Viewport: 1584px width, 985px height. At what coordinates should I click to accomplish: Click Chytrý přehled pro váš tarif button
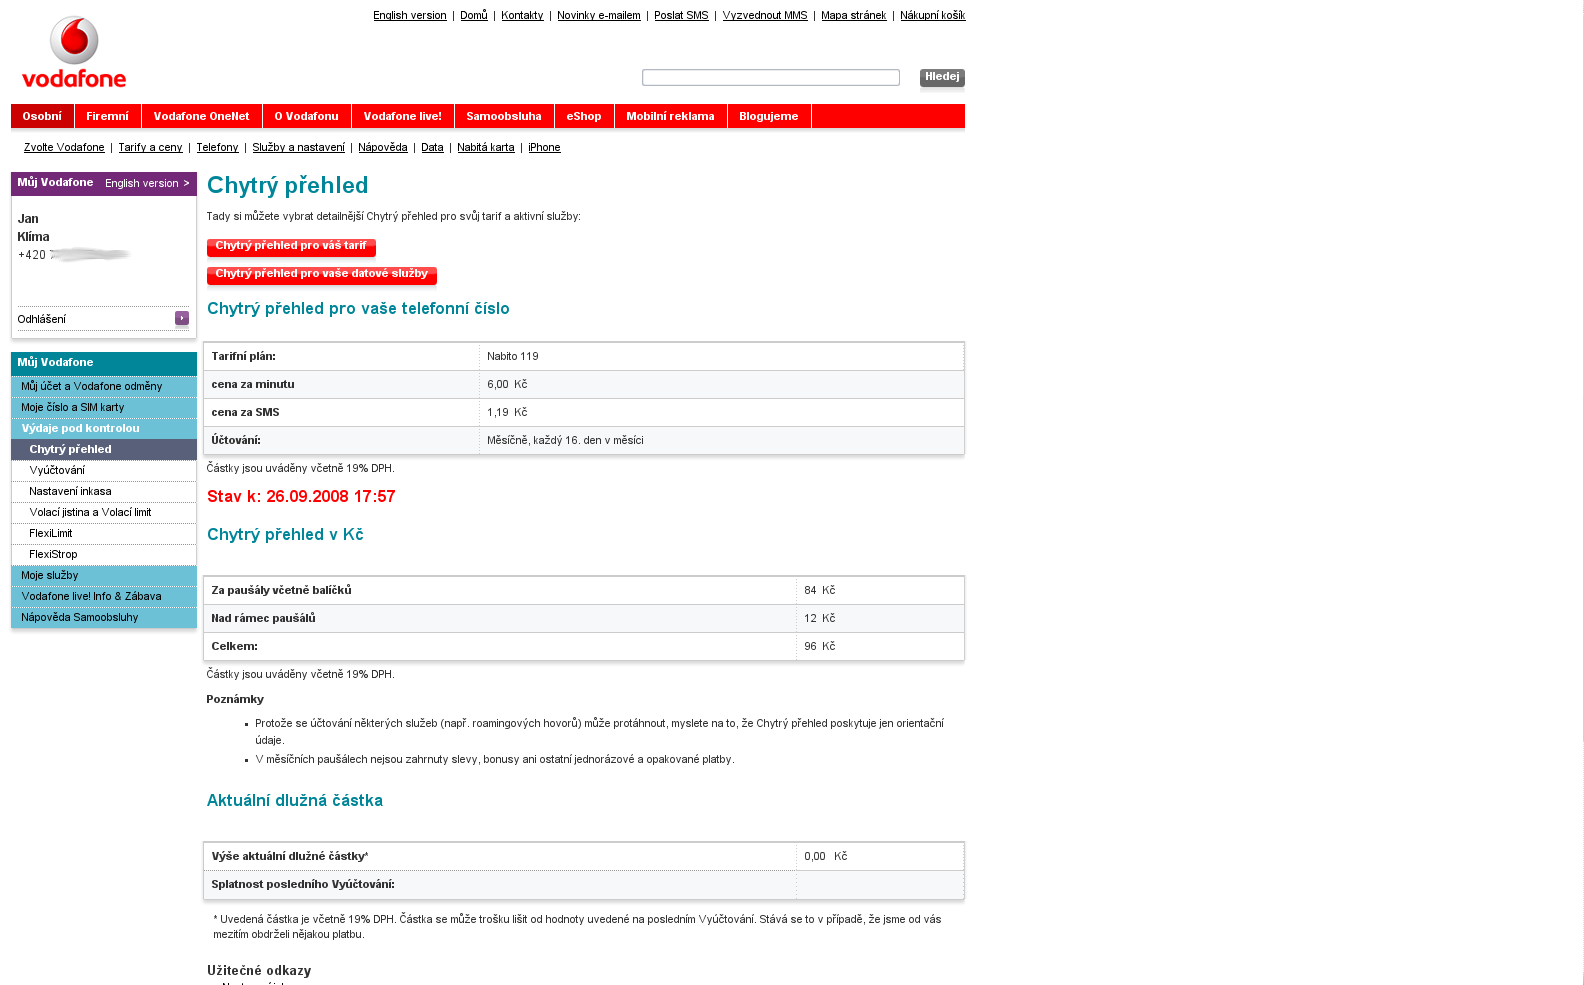[x=291, y=246]
